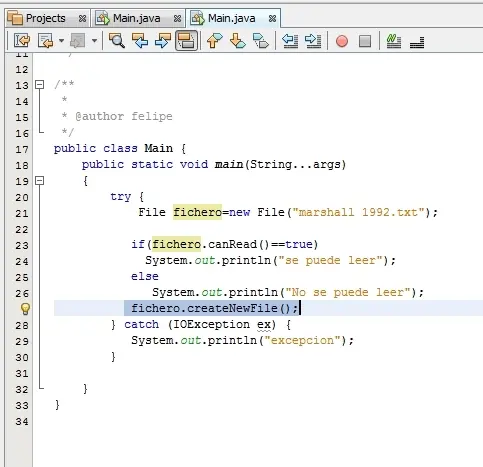The image size is (483, 467).
Task: Click the Back navigation icon in editor toolbar
Action: pyautogui.click(x=45, y=41)
